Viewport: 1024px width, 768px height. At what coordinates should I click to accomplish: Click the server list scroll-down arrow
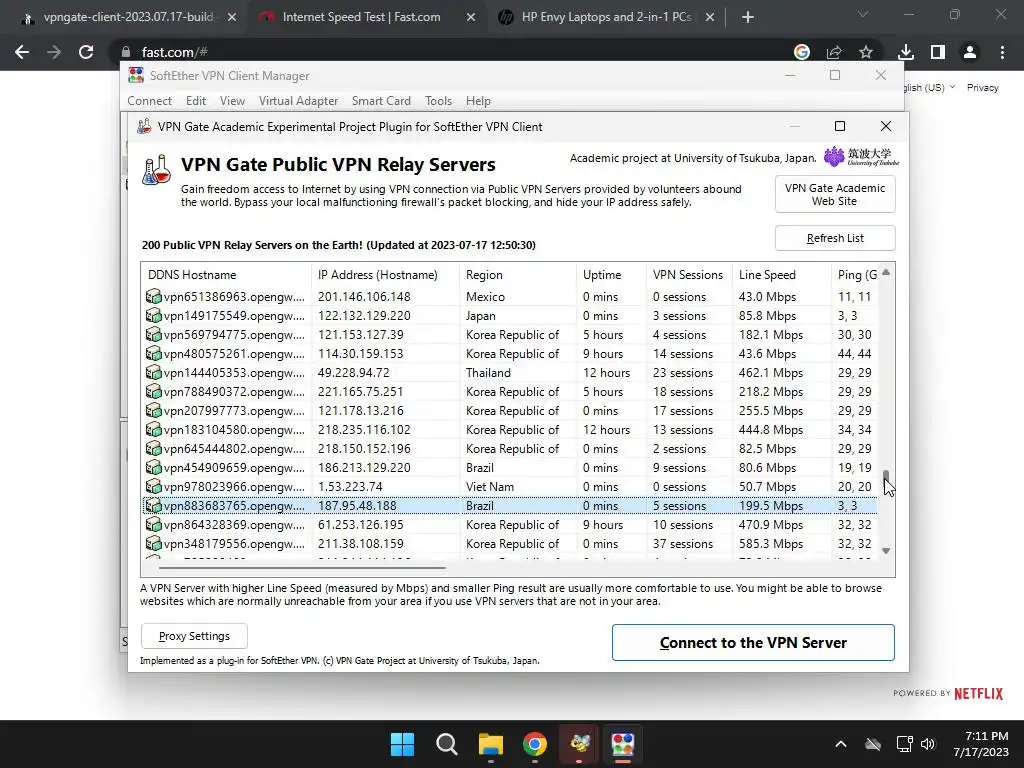click(x=886, y=551)
